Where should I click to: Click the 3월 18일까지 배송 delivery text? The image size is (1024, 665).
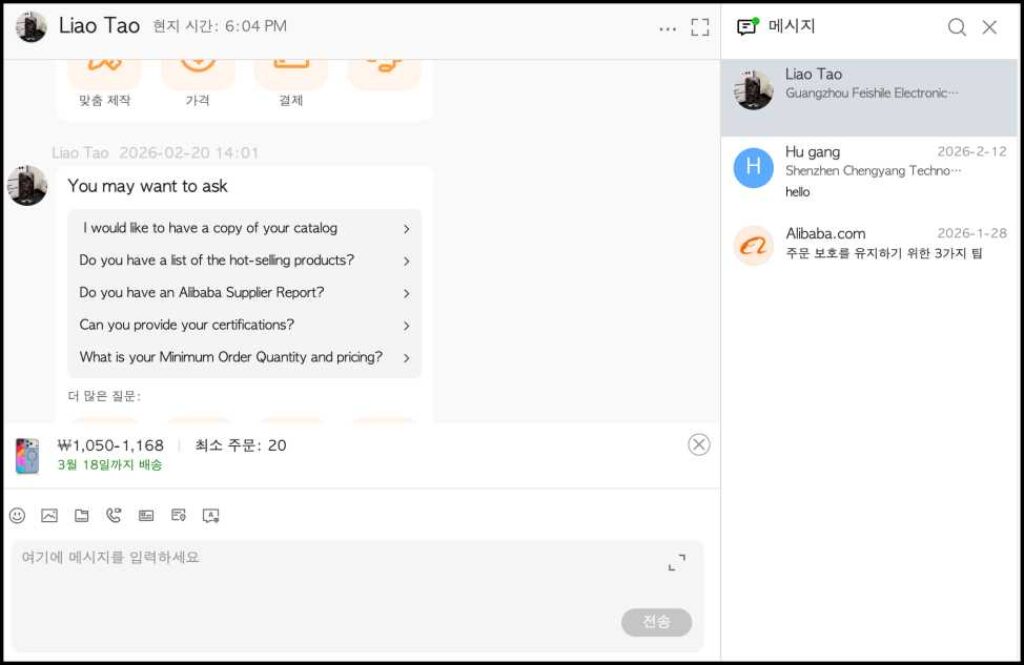click(x=110, y=465)
